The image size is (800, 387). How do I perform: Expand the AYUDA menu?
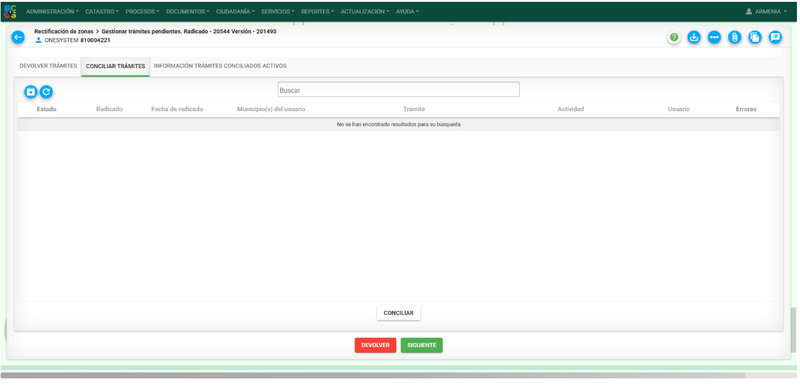(407, 11)
